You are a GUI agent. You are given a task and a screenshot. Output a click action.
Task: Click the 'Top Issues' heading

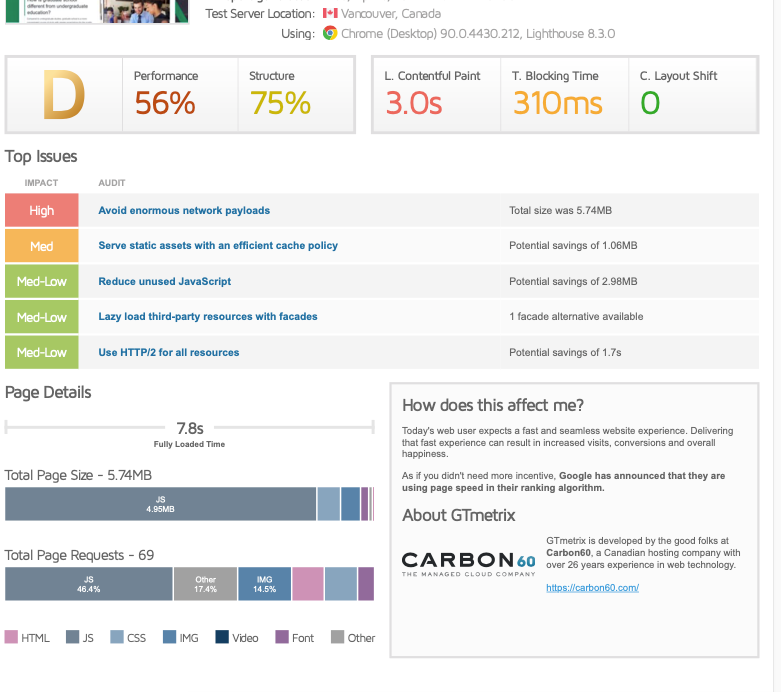41,156
